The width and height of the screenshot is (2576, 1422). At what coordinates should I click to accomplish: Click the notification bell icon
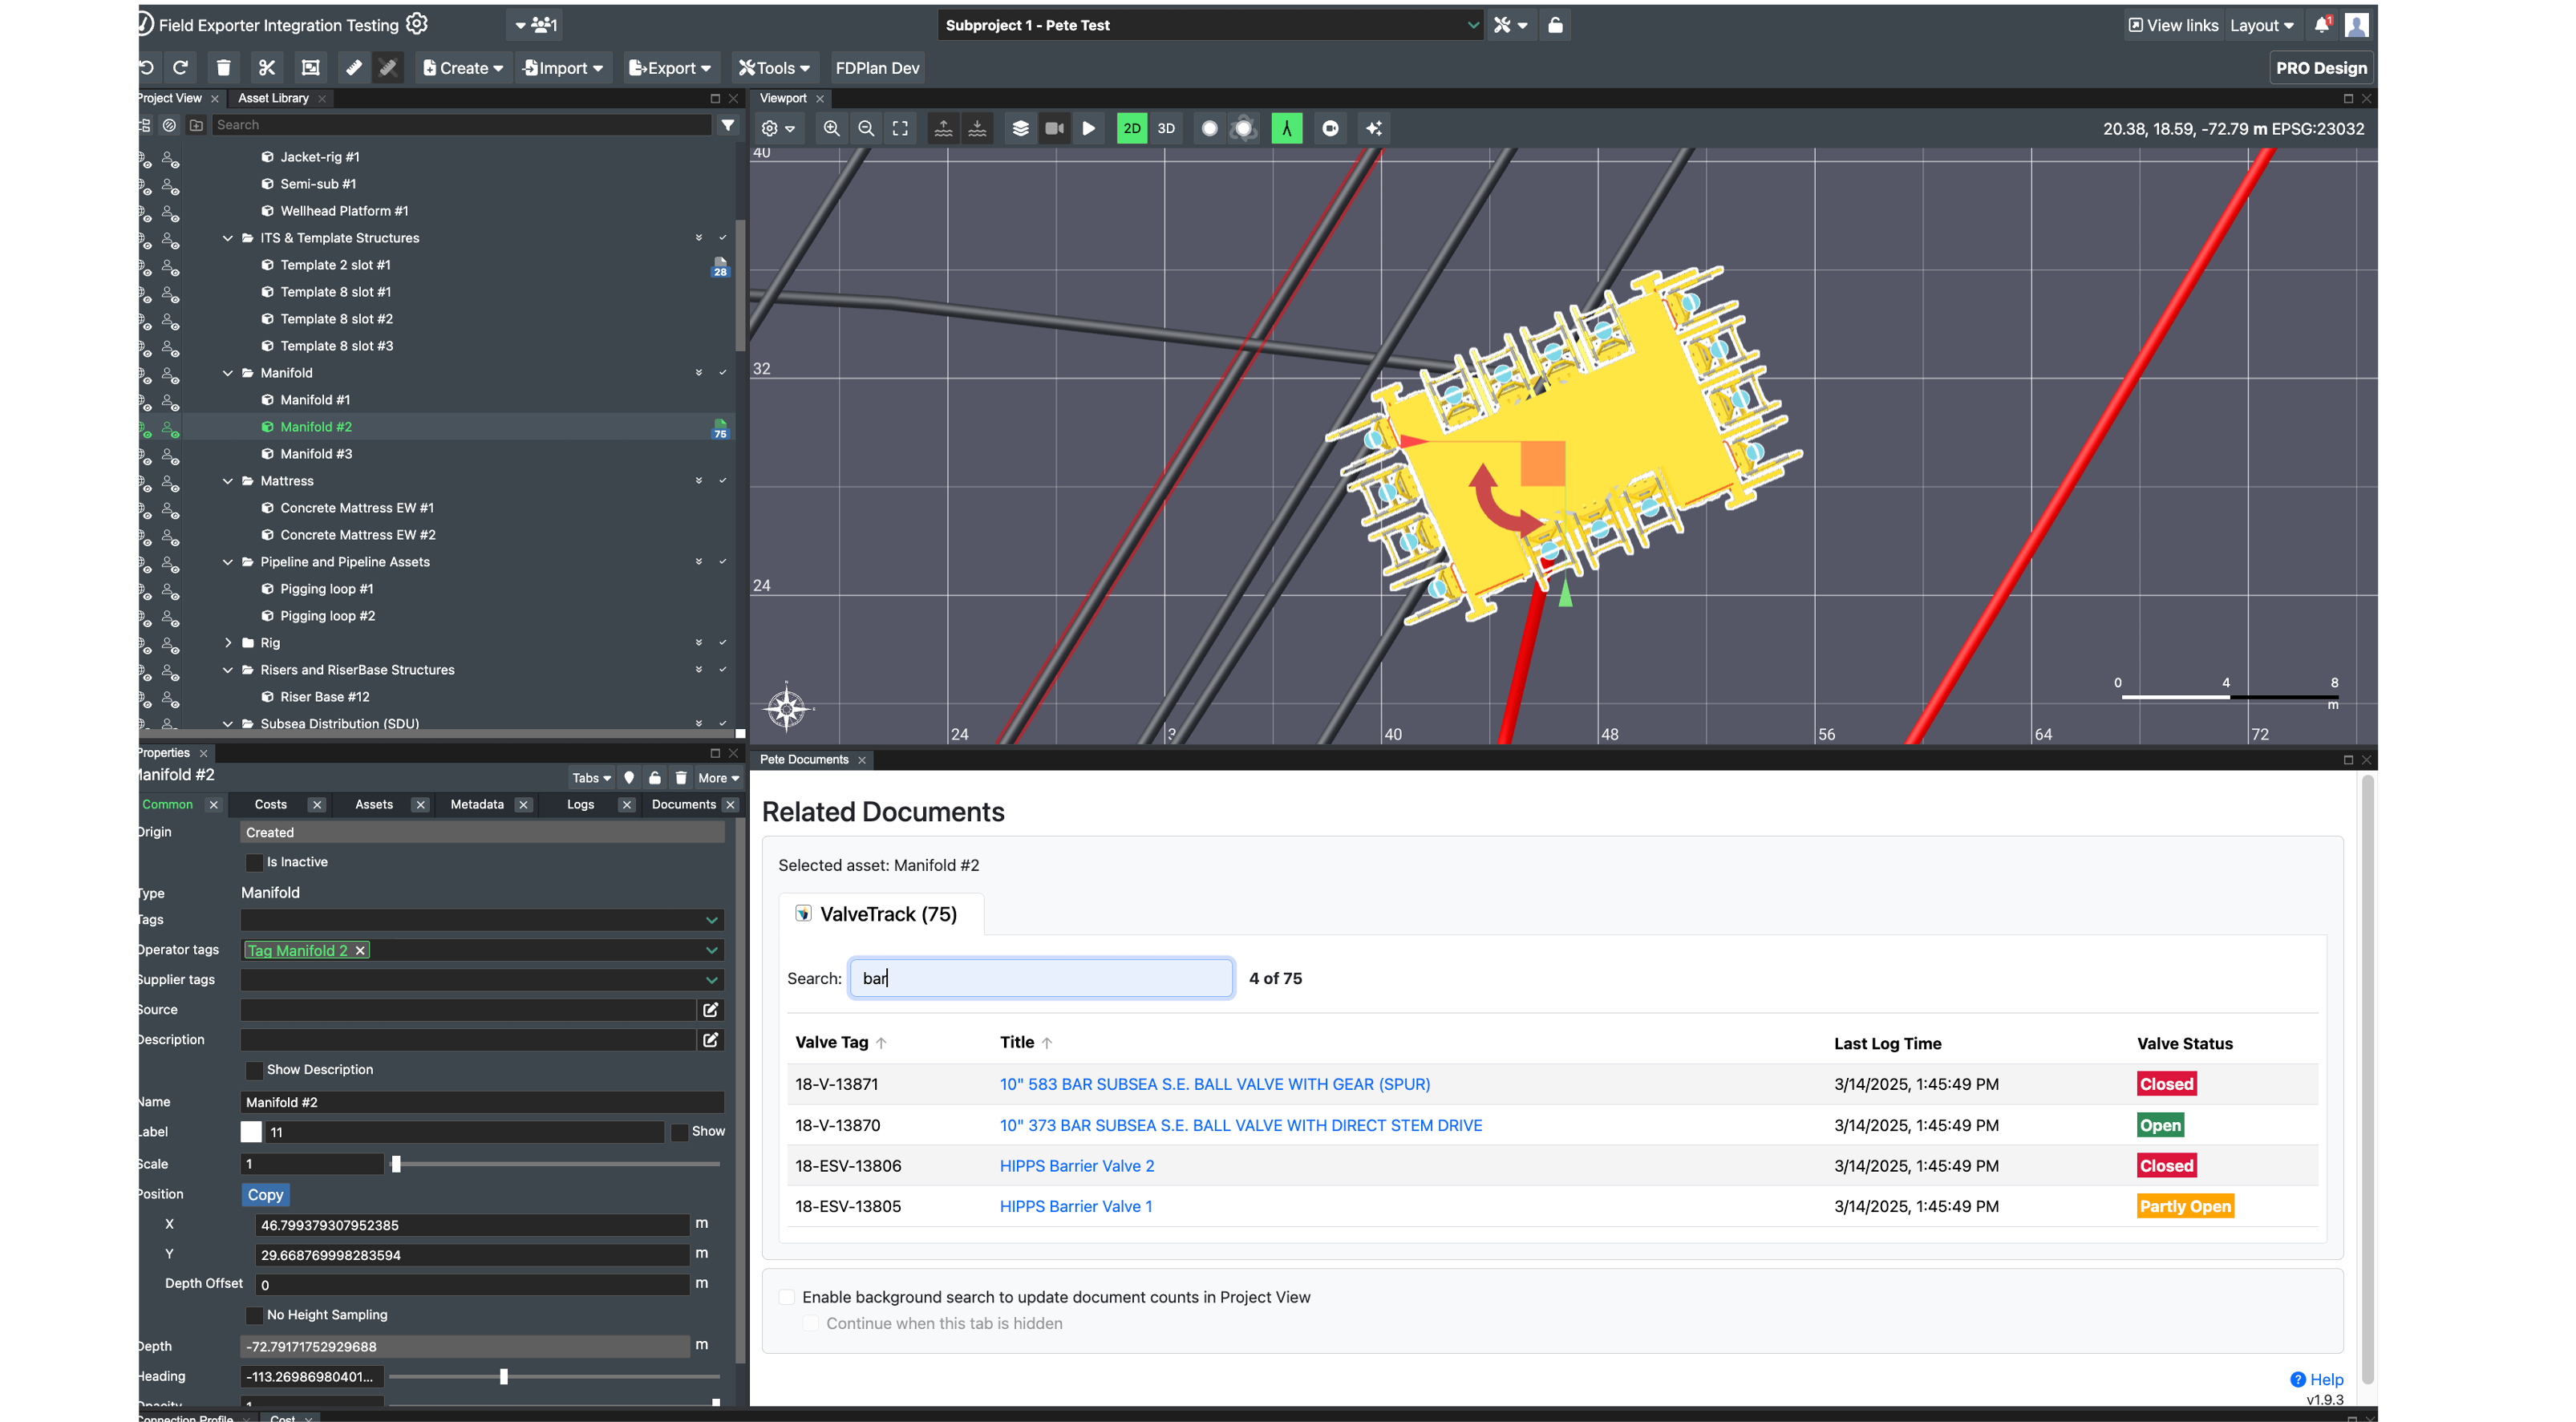click(2321, 25)
